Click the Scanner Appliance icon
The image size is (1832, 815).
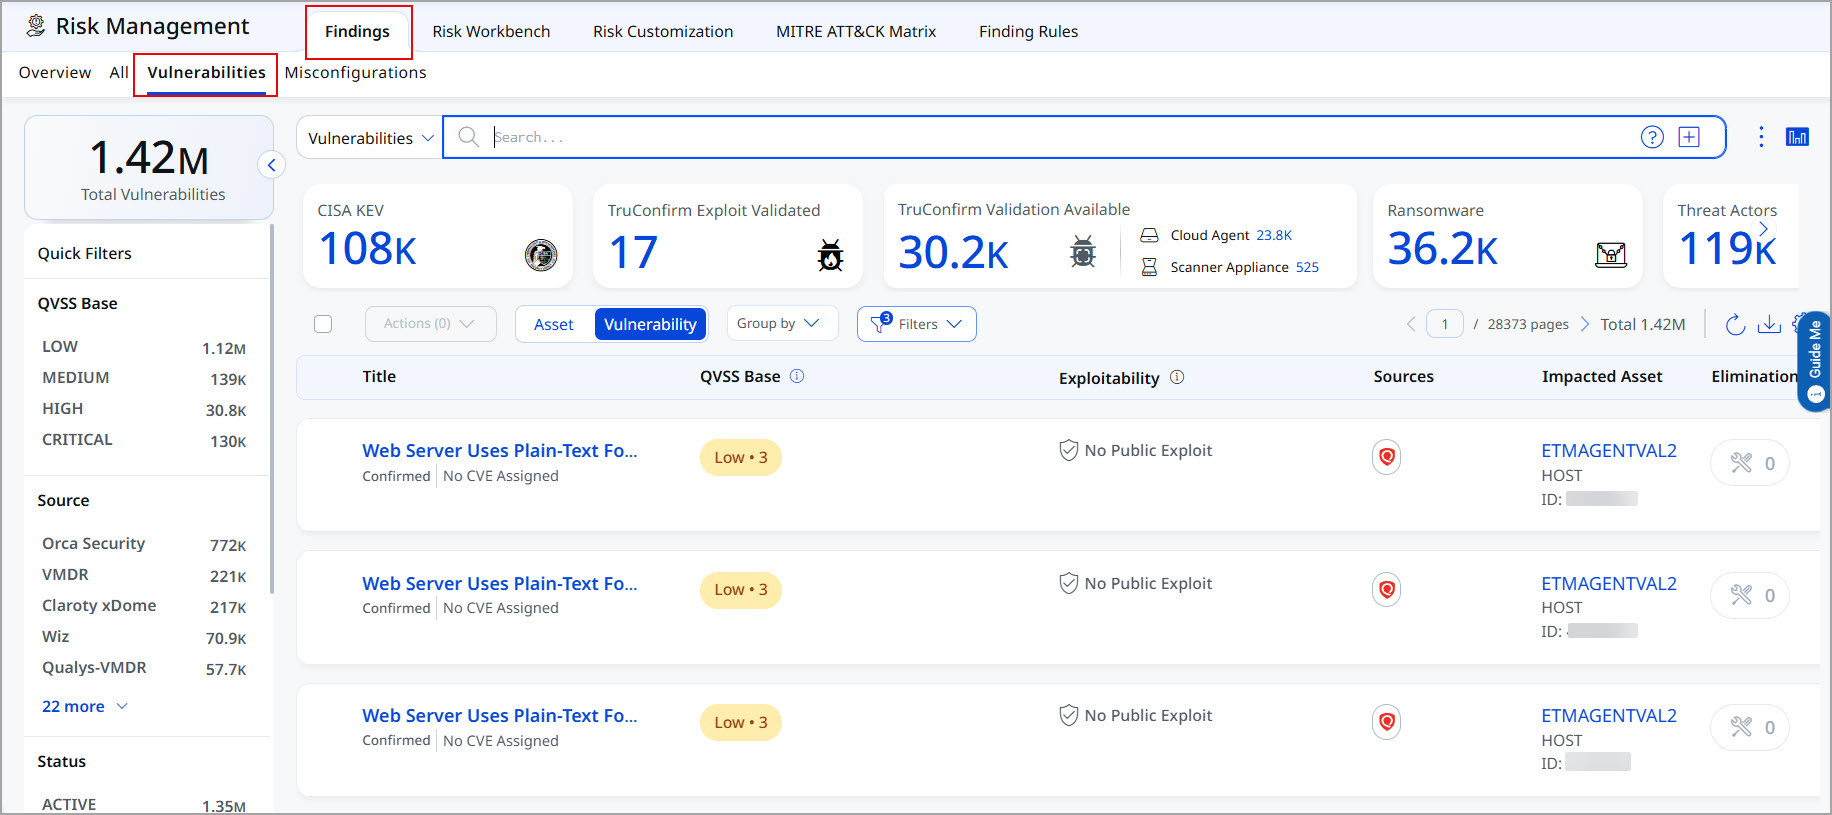(x=1150, y=267)
